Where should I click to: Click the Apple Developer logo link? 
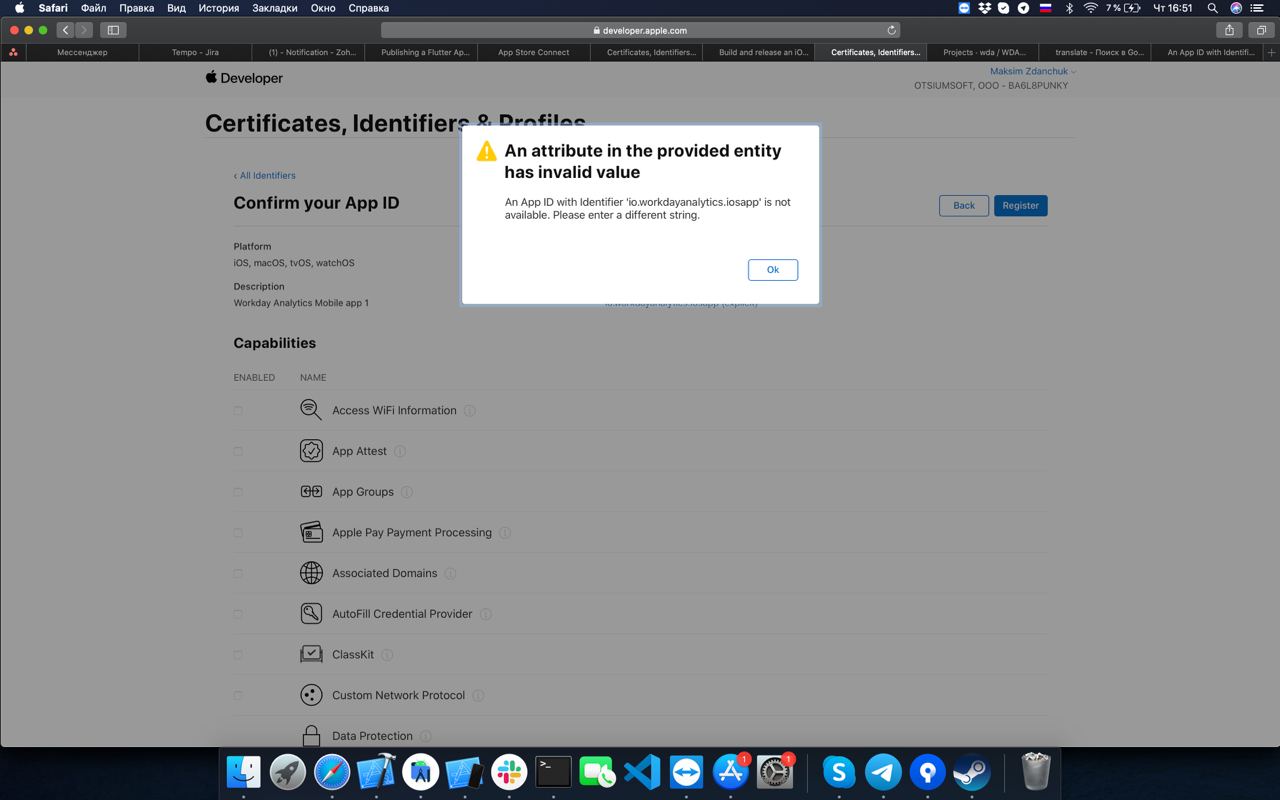pos(244,78)
